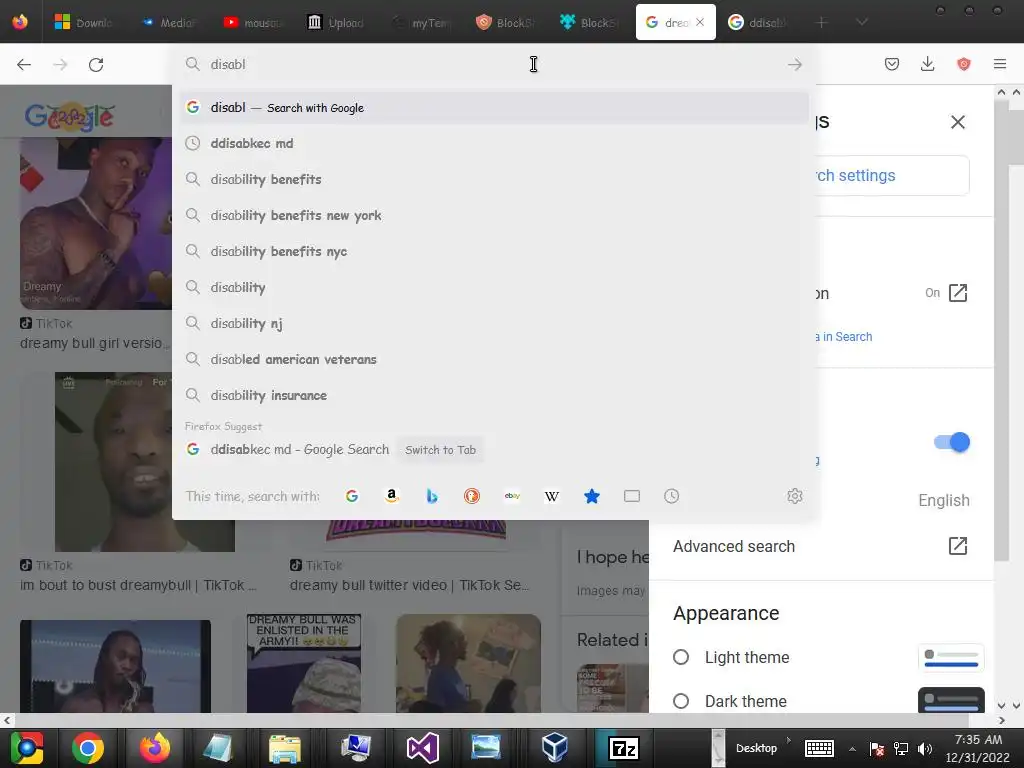
Task: Switch to the ddisab Google tab
Action: pyautogui.click(x=758, y=22)
